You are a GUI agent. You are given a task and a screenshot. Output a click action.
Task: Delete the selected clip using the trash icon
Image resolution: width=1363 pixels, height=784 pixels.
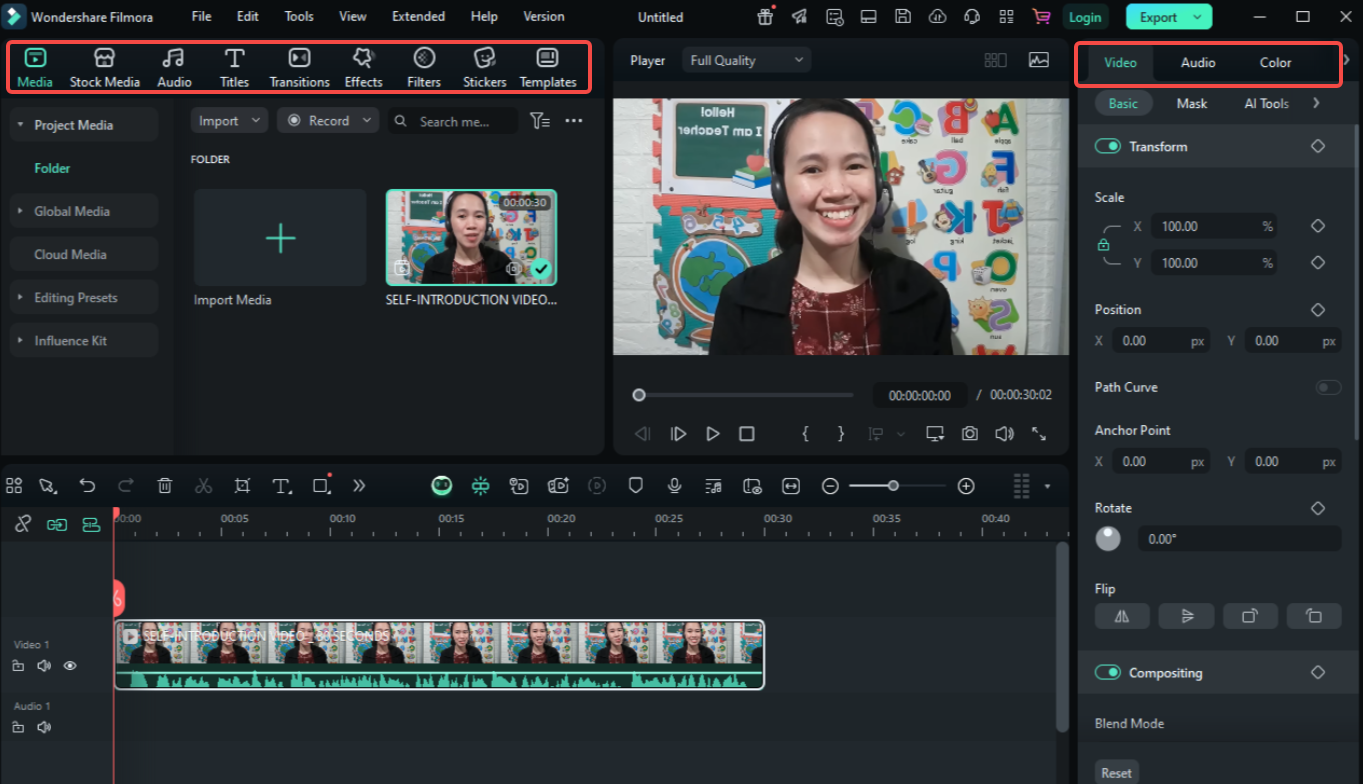point(165,485)
